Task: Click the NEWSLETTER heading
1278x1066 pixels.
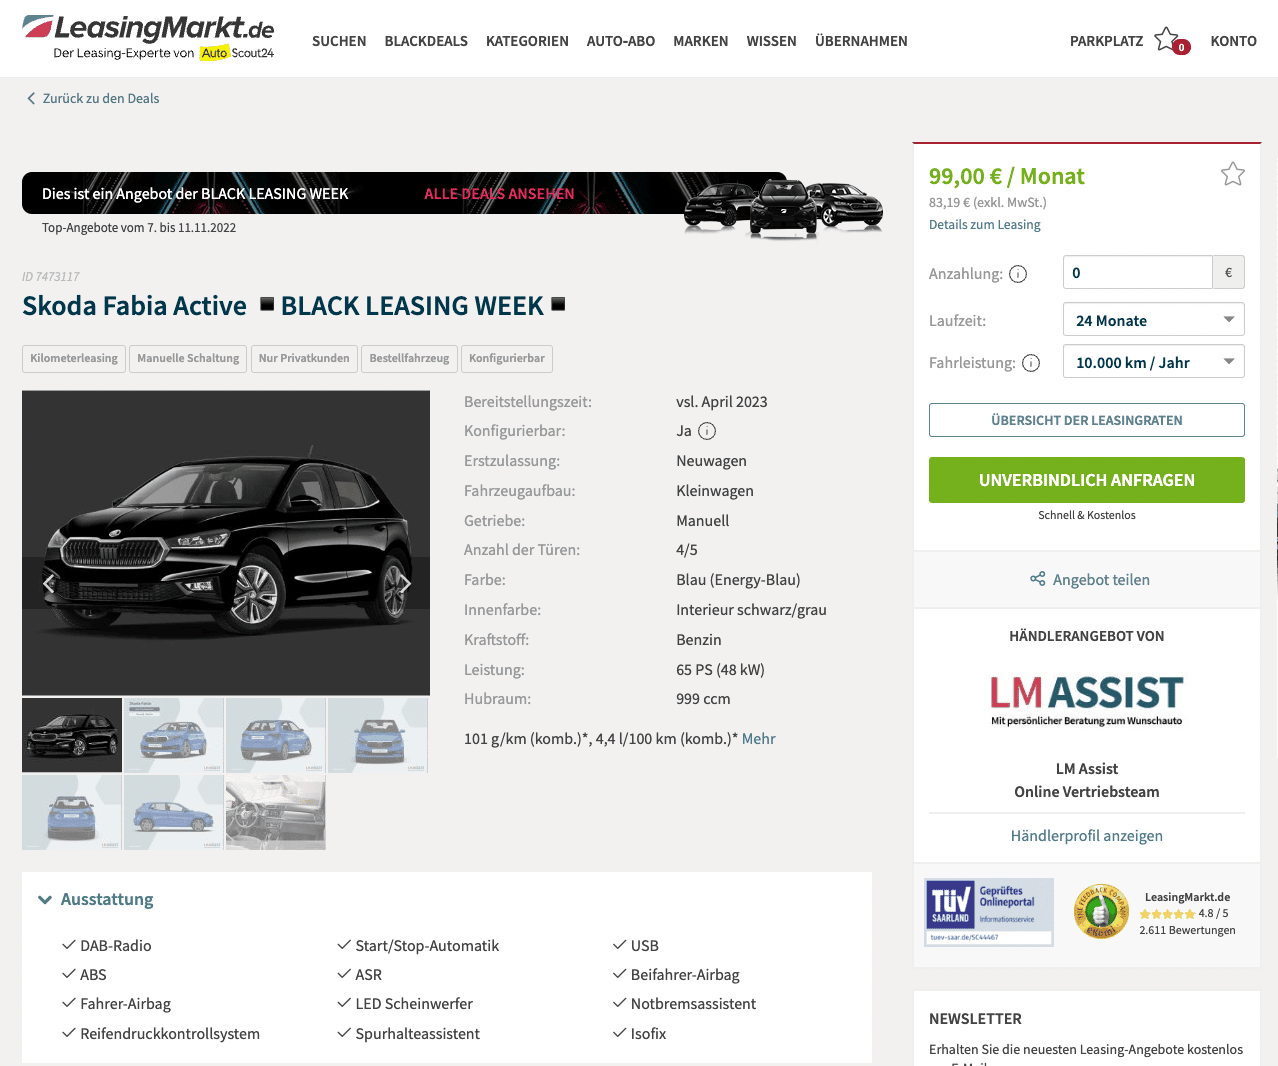Action: [975, 1019]
